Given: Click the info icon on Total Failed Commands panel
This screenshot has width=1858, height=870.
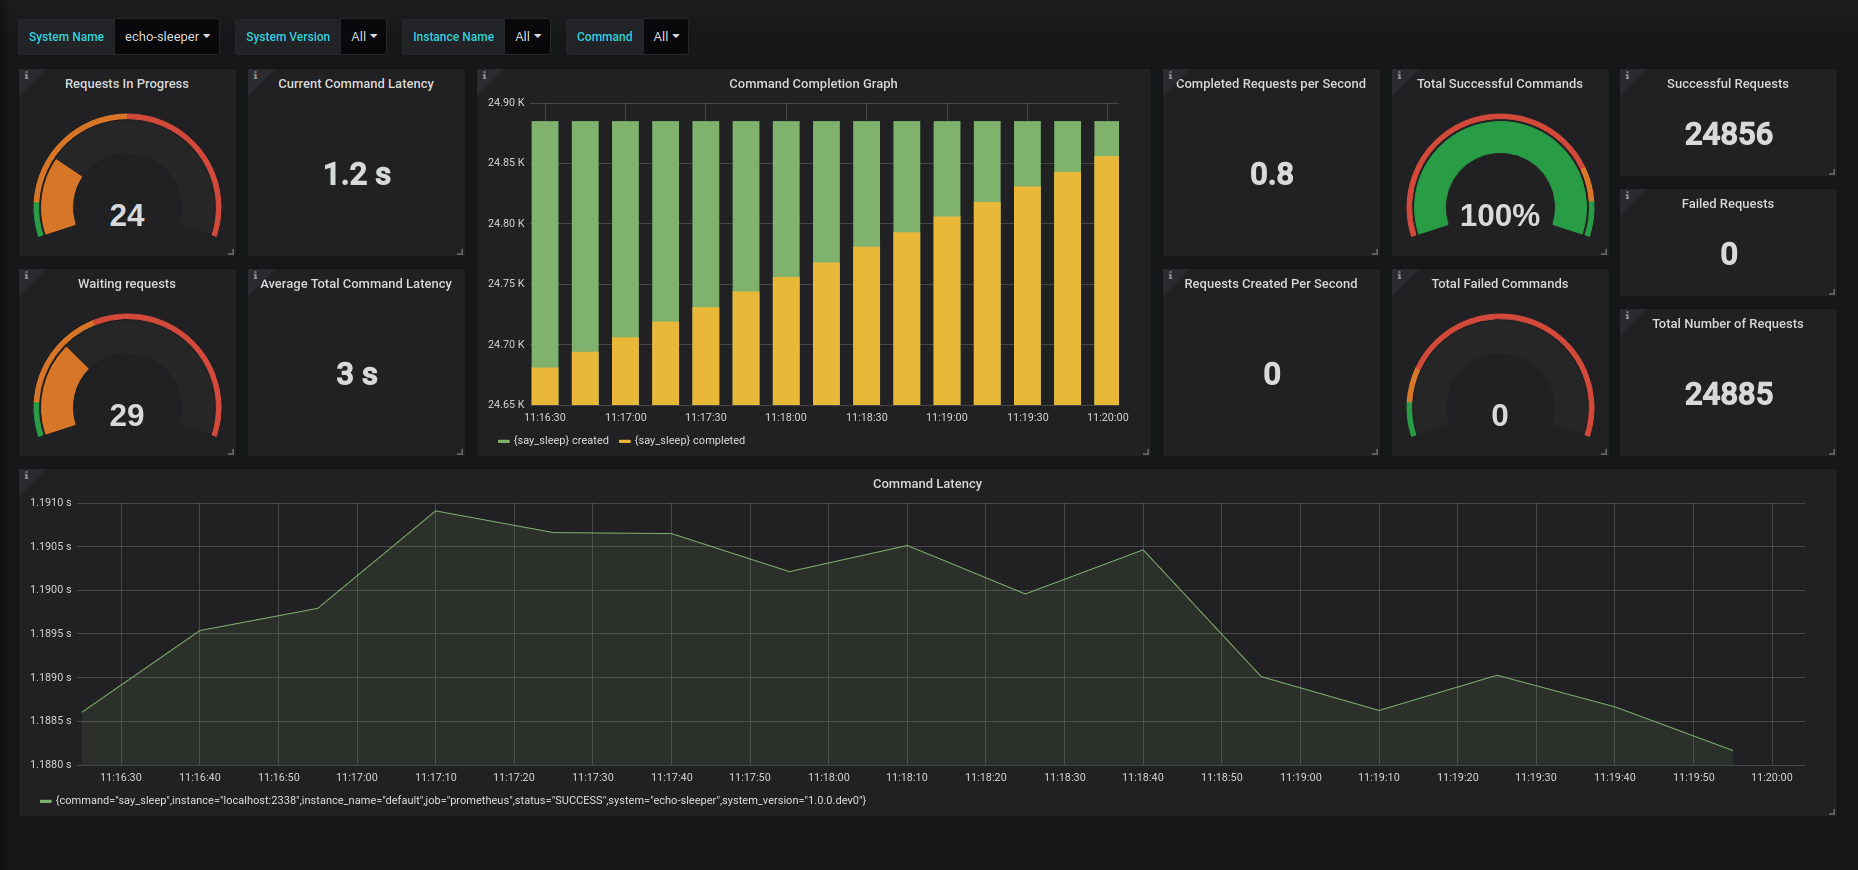Looking at the screenshot, I should tap(1399, 276).
